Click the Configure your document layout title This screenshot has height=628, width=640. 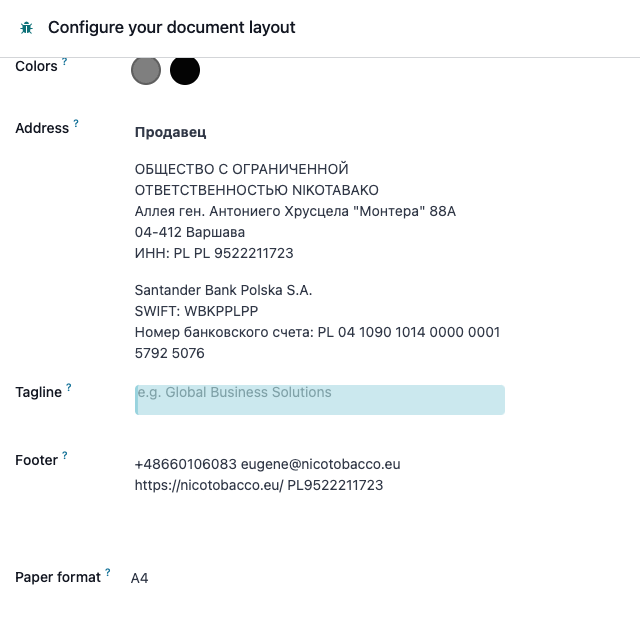[172, 28]
